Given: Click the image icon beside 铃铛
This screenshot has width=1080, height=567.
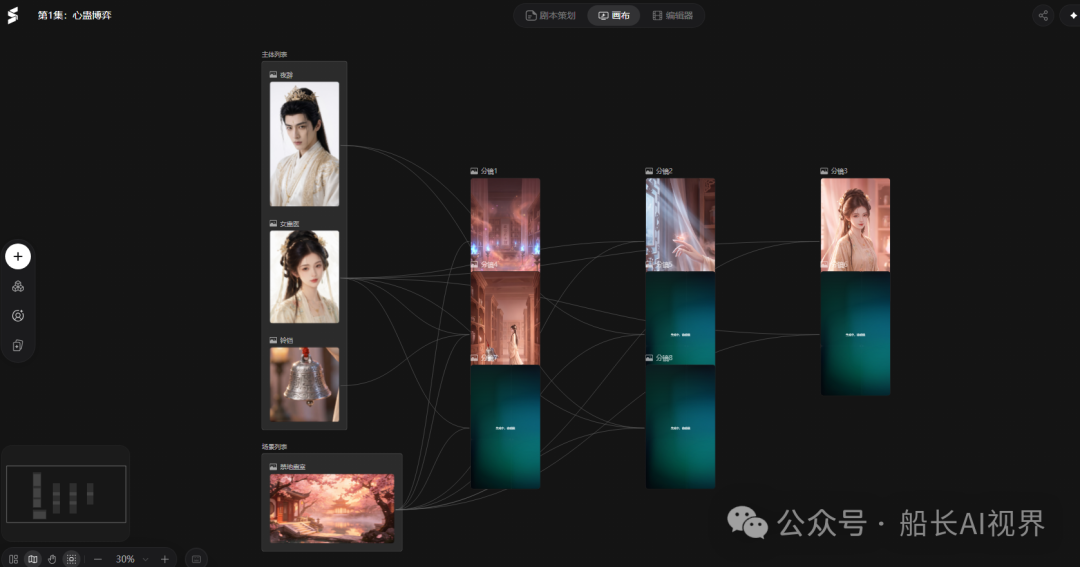Looking at the screenshot, I should click(x=273, y=340).
